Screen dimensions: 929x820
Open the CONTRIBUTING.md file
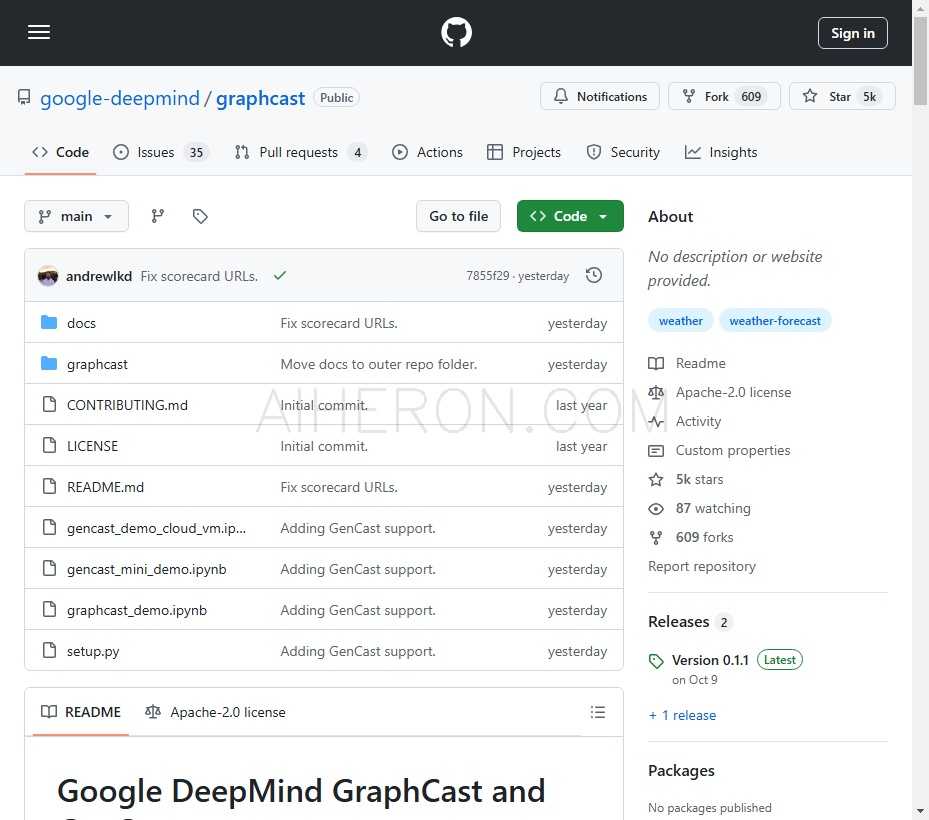tap(127, 405)
